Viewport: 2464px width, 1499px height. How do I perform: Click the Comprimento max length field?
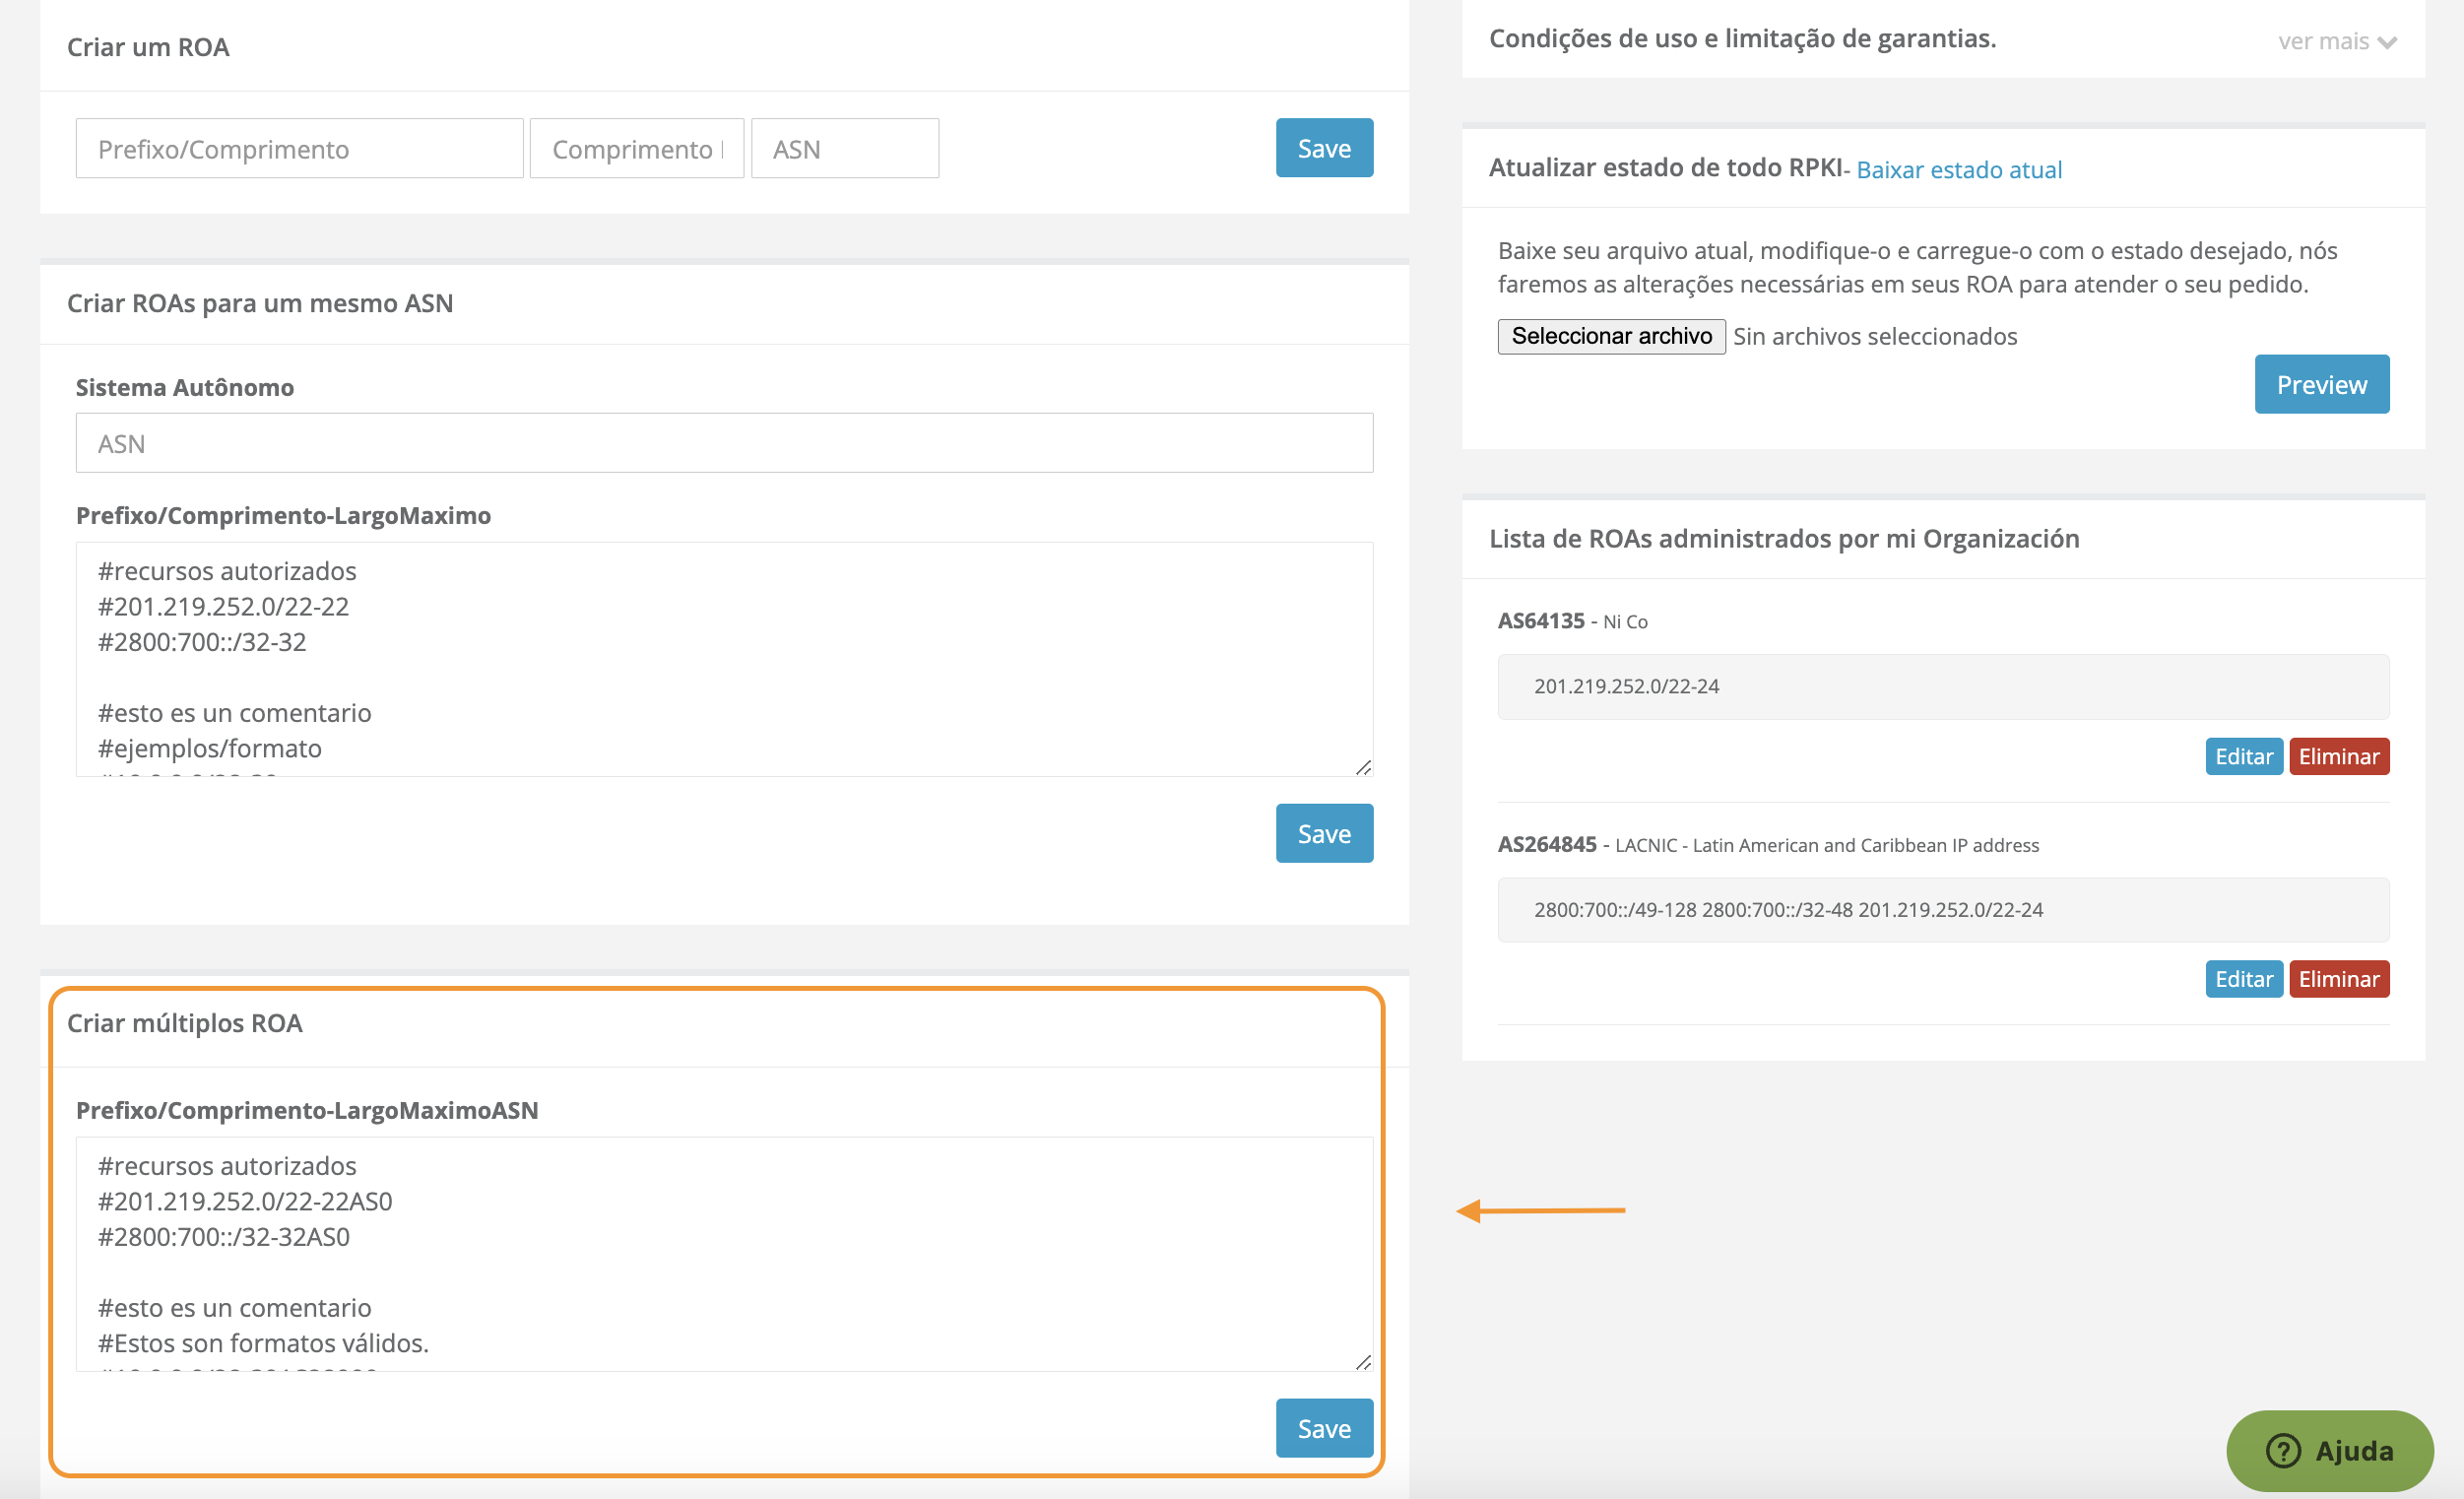click(636, 149)
